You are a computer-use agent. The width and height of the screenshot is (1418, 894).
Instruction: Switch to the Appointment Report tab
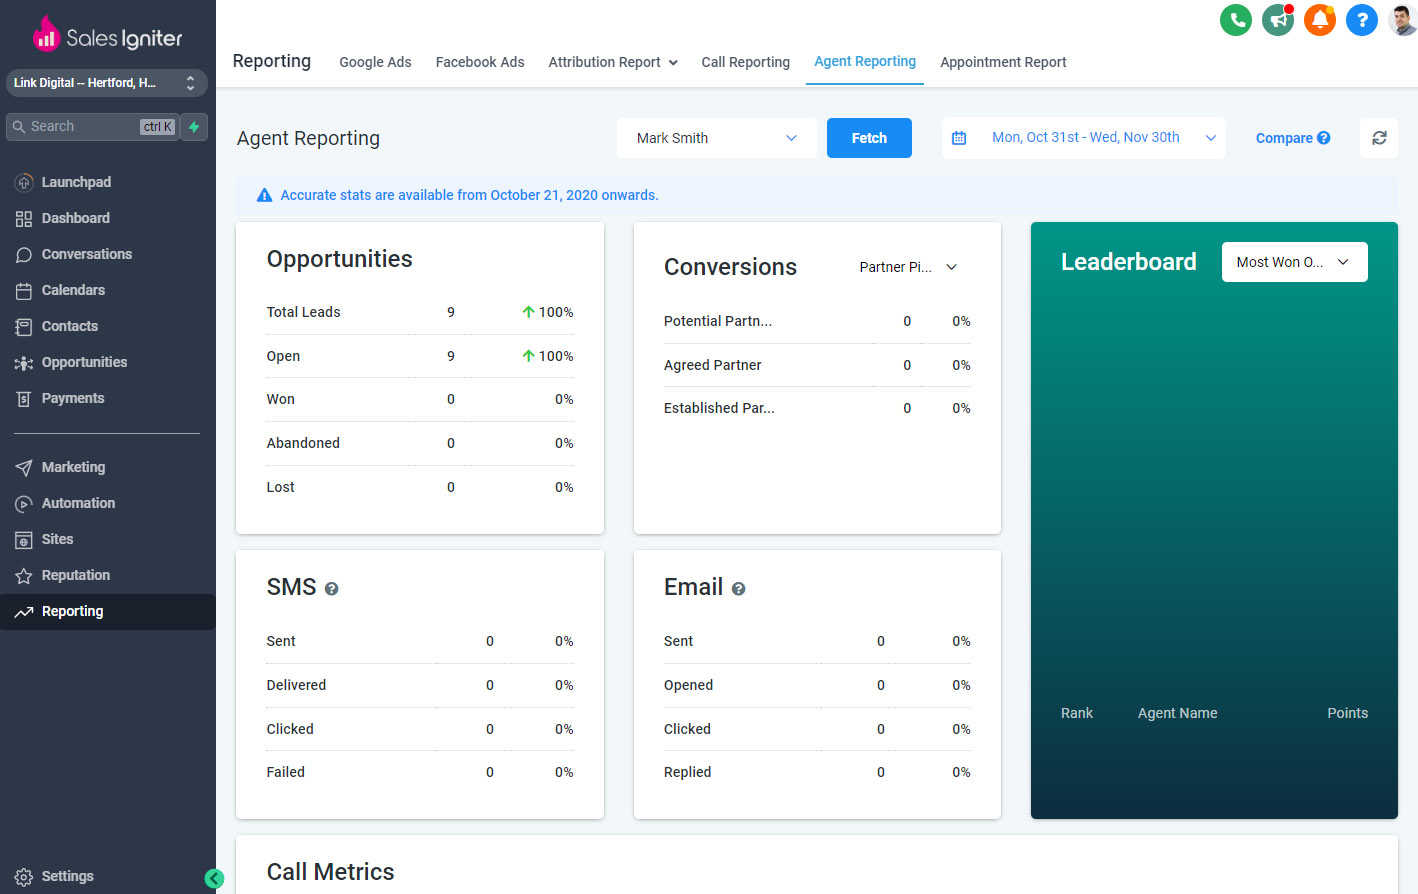1003,62
